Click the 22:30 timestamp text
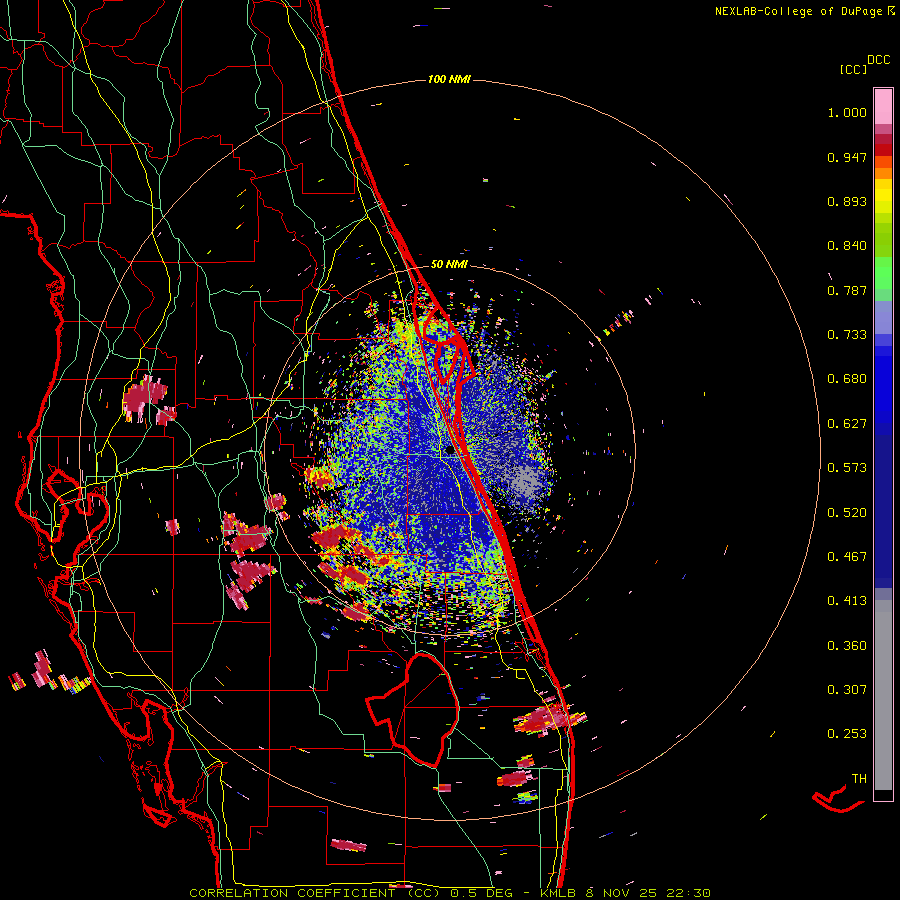Viewport: 900px width, 900px height. [x=688, y=893]
